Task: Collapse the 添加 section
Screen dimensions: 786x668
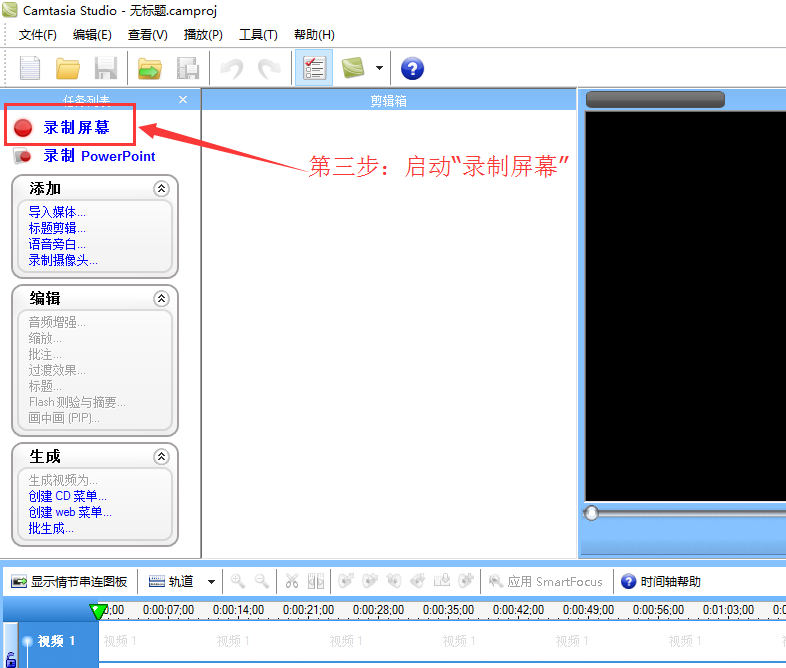Action: pyautogui.click(x=161, y=189)
